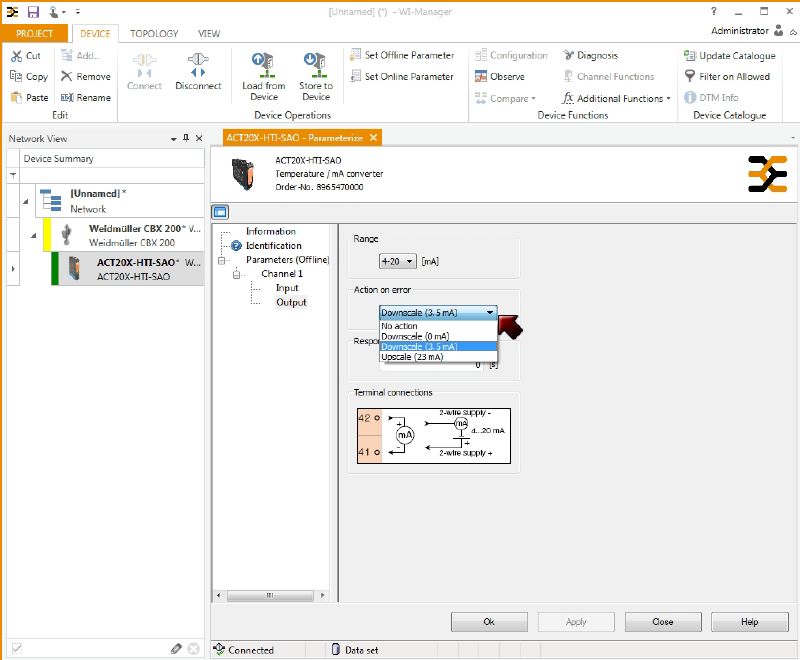Click the Cut scissors icon
Screen dimensions: 800x660
click(16, 56)
